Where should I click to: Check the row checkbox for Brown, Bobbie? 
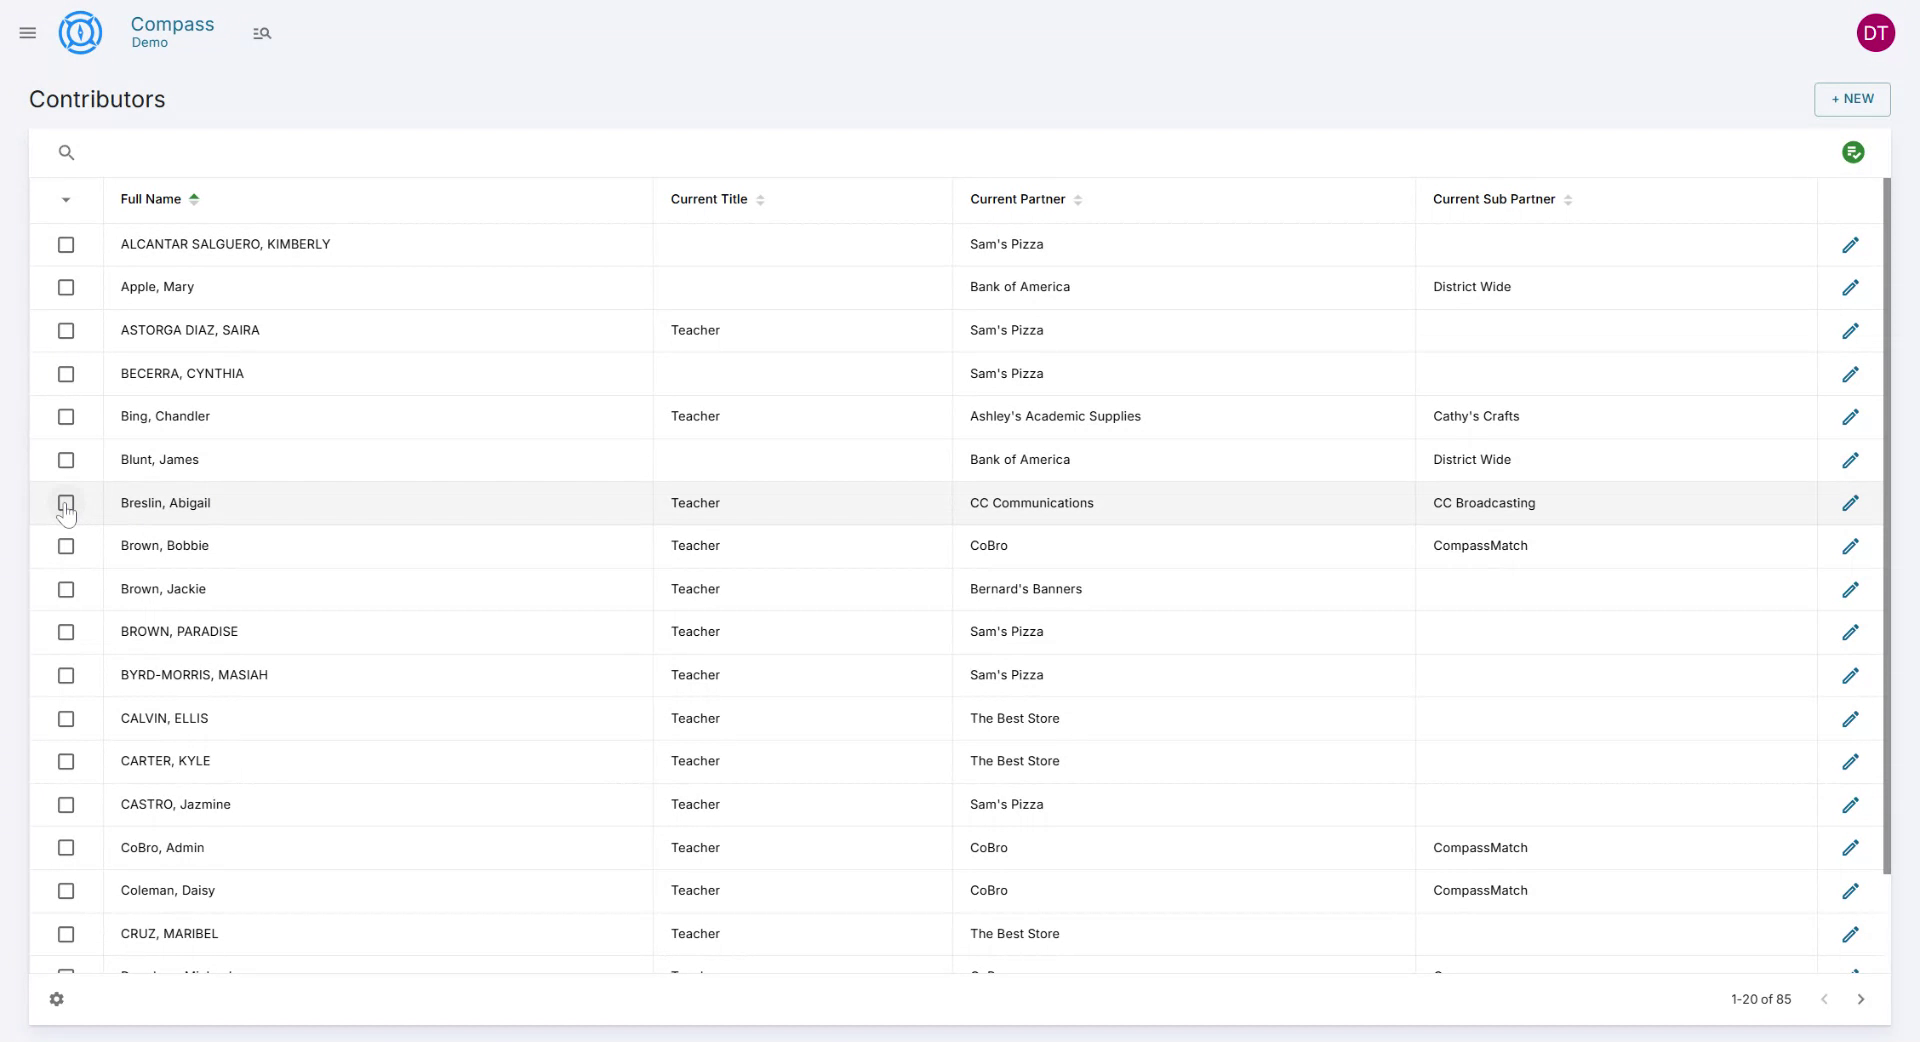pos(66,546)
